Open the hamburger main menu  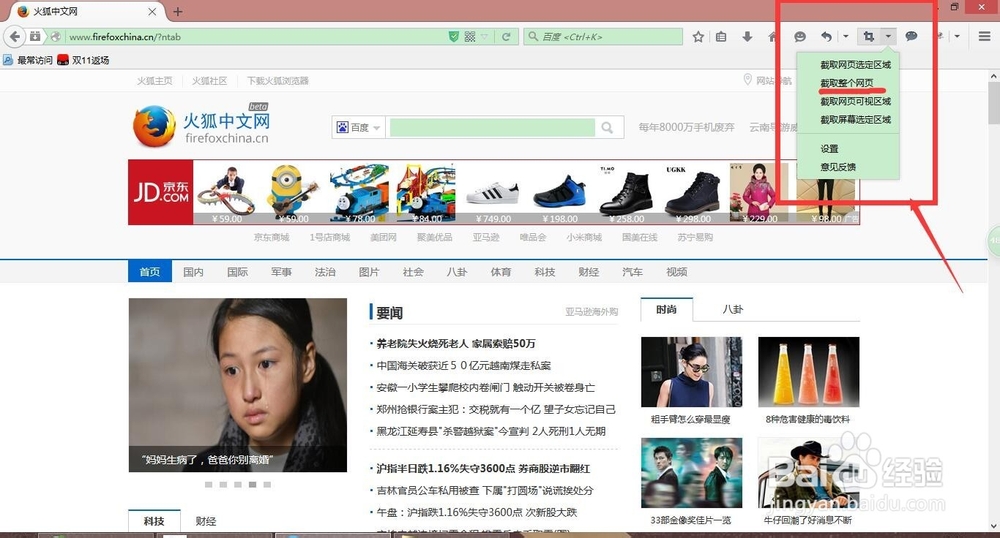click(984, 36)
